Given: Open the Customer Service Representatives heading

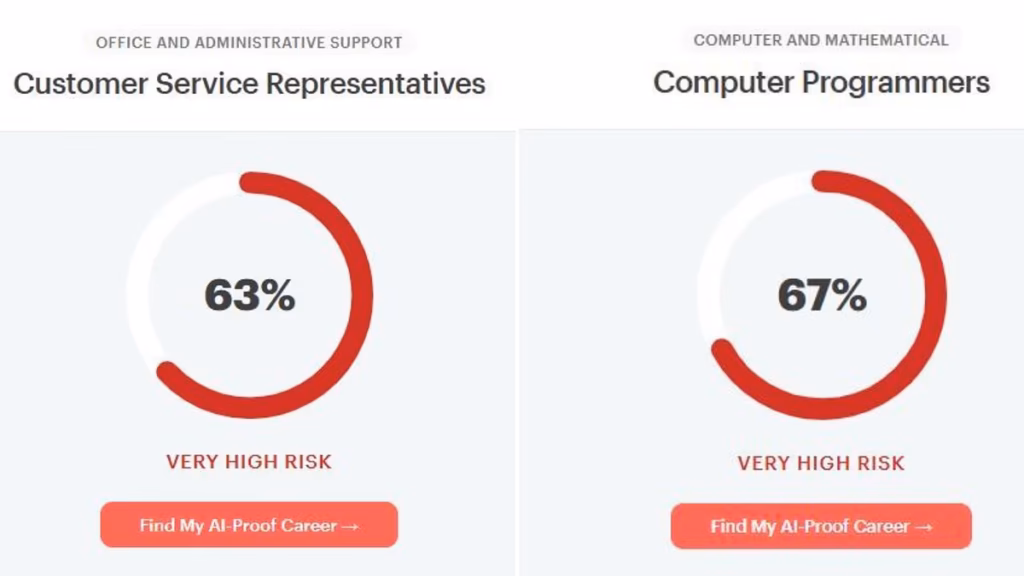Looking at the screenshot, I should pos(249,84).
